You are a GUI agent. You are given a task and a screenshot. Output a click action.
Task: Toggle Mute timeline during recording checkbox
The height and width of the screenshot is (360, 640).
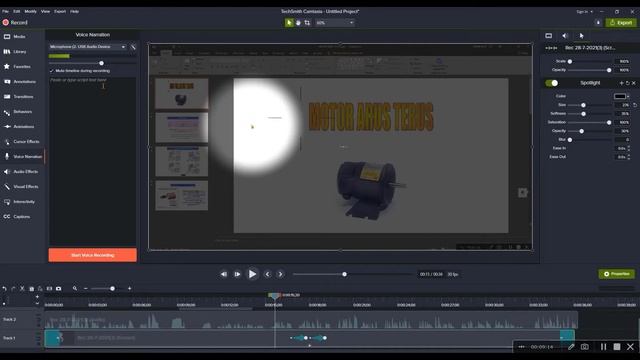tap(52, 71)
